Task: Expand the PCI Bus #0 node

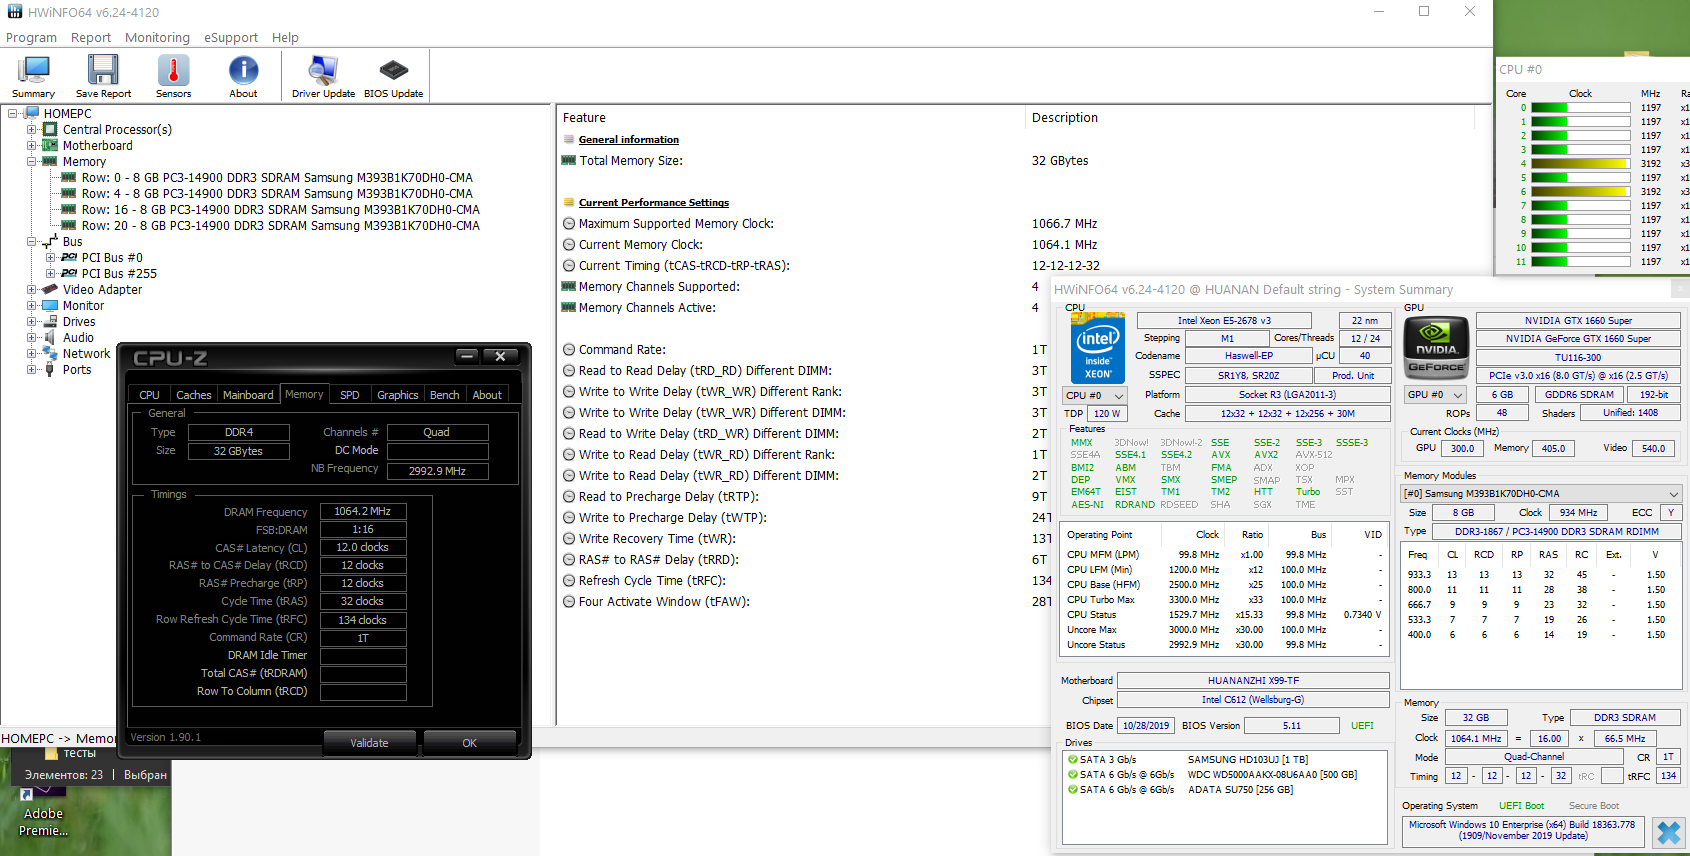Action: coord(50,257)
